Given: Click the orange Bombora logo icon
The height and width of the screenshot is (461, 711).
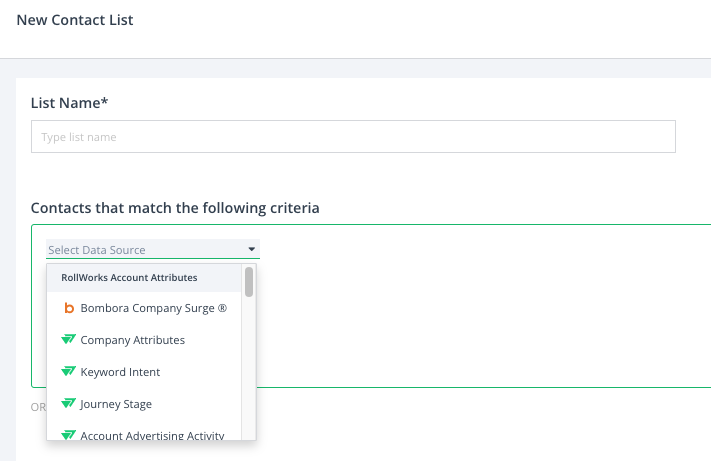Looking at the screenshot, I should click(69, 308).
